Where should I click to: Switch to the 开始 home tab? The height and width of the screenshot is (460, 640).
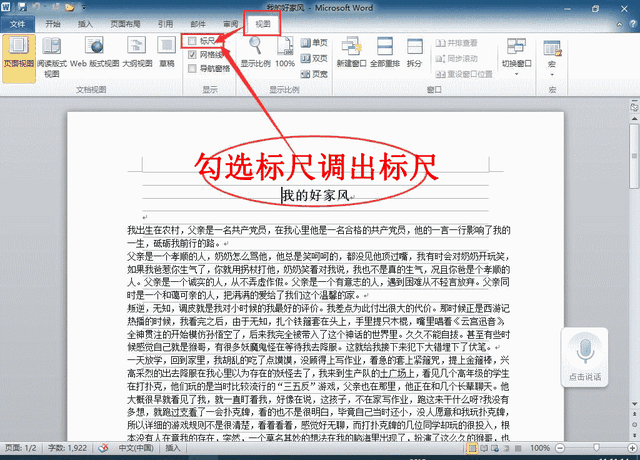53,24
